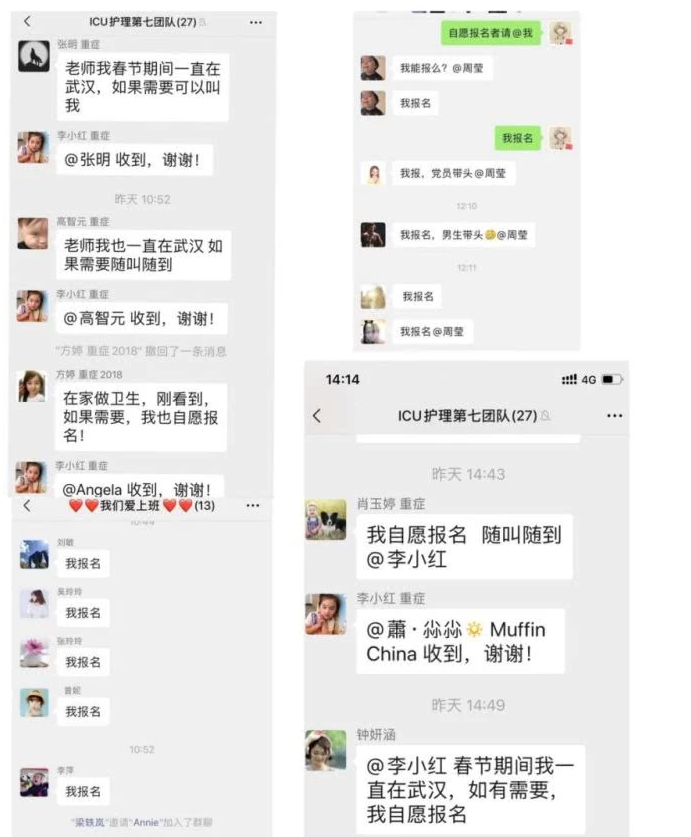Tap 高智元's baby avatar
Screen dimensions: 691x837
(x=33, y=233)
